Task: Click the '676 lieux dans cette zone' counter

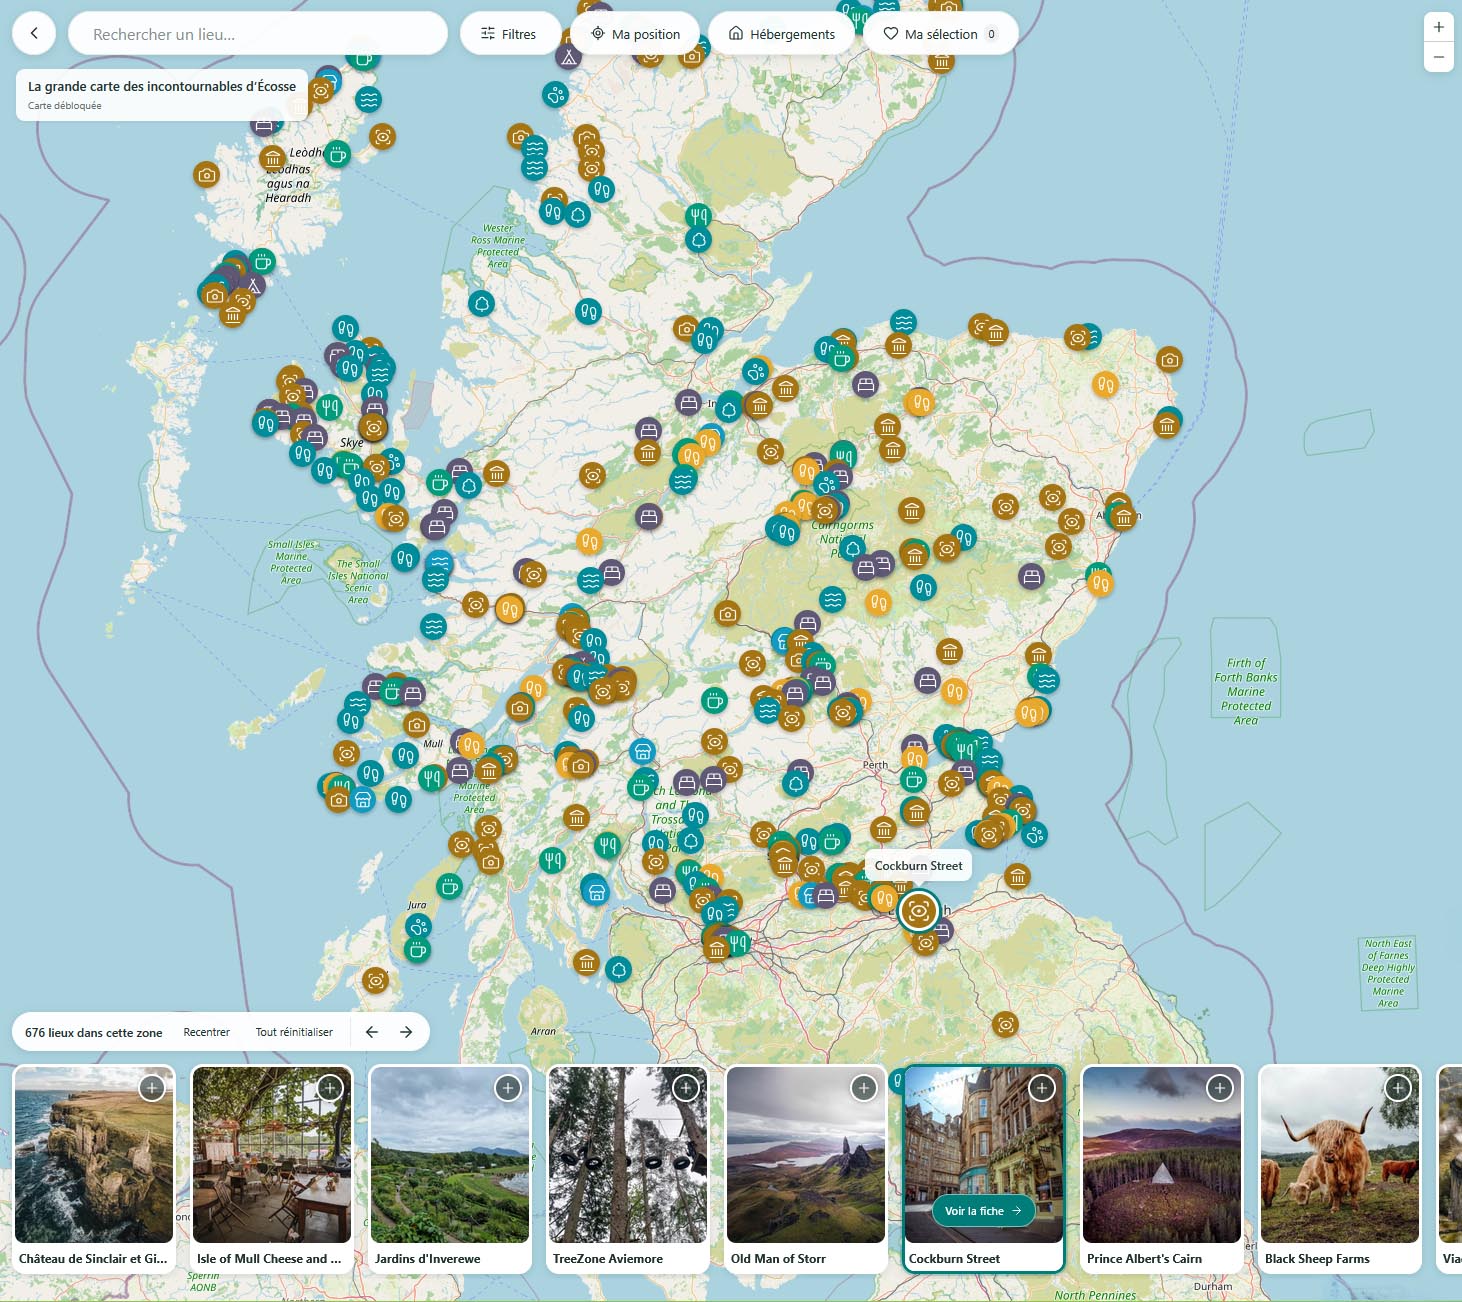Action: coord(93,1032)
